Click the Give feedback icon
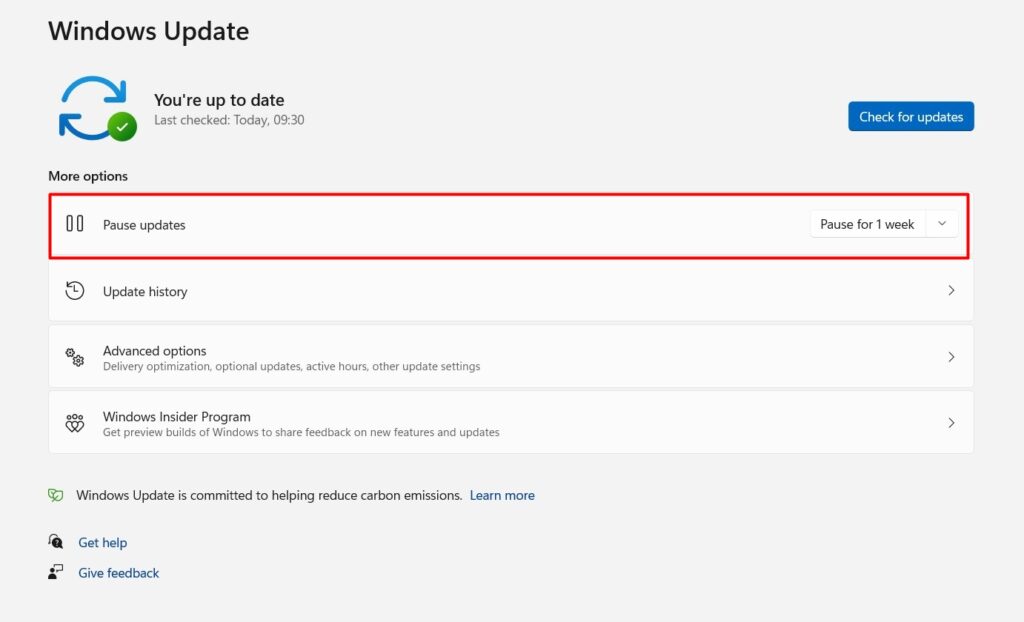1024x622 pixels. (x=56, y=572)
